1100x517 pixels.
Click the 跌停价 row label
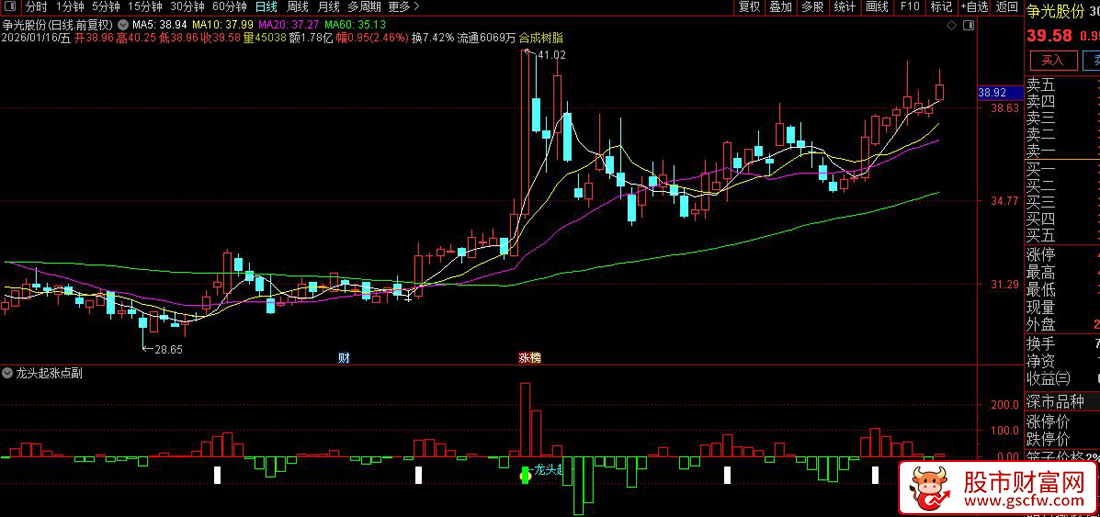click(1048, 440)
